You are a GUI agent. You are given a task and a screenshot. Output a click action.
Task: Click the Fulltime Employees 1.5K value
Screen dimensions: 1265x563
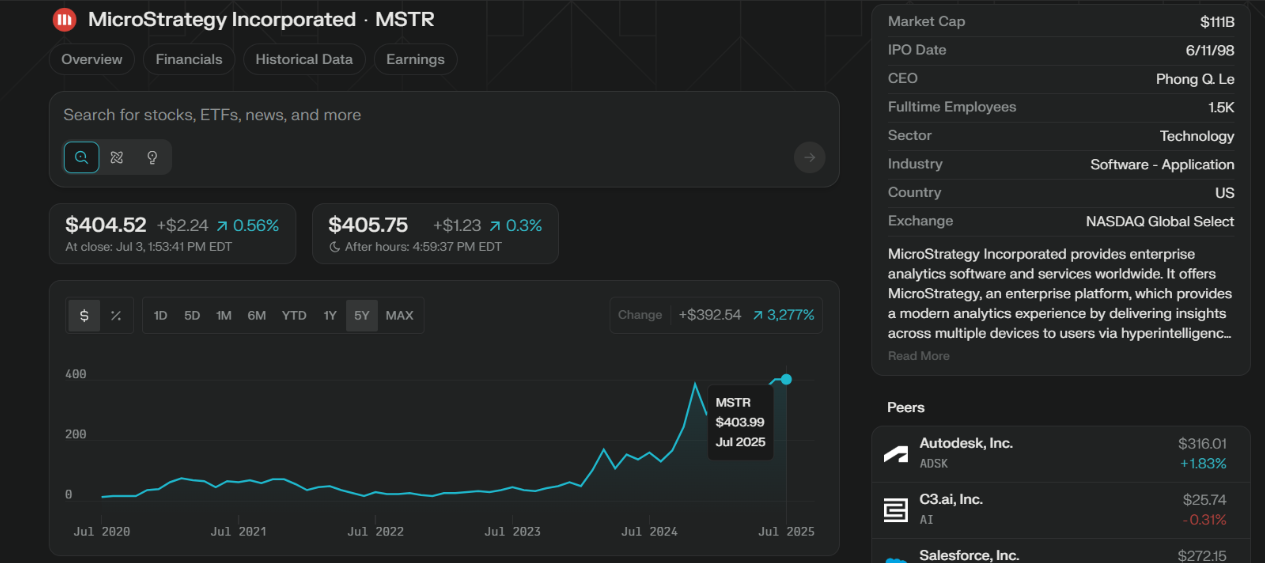point(1221,107)
